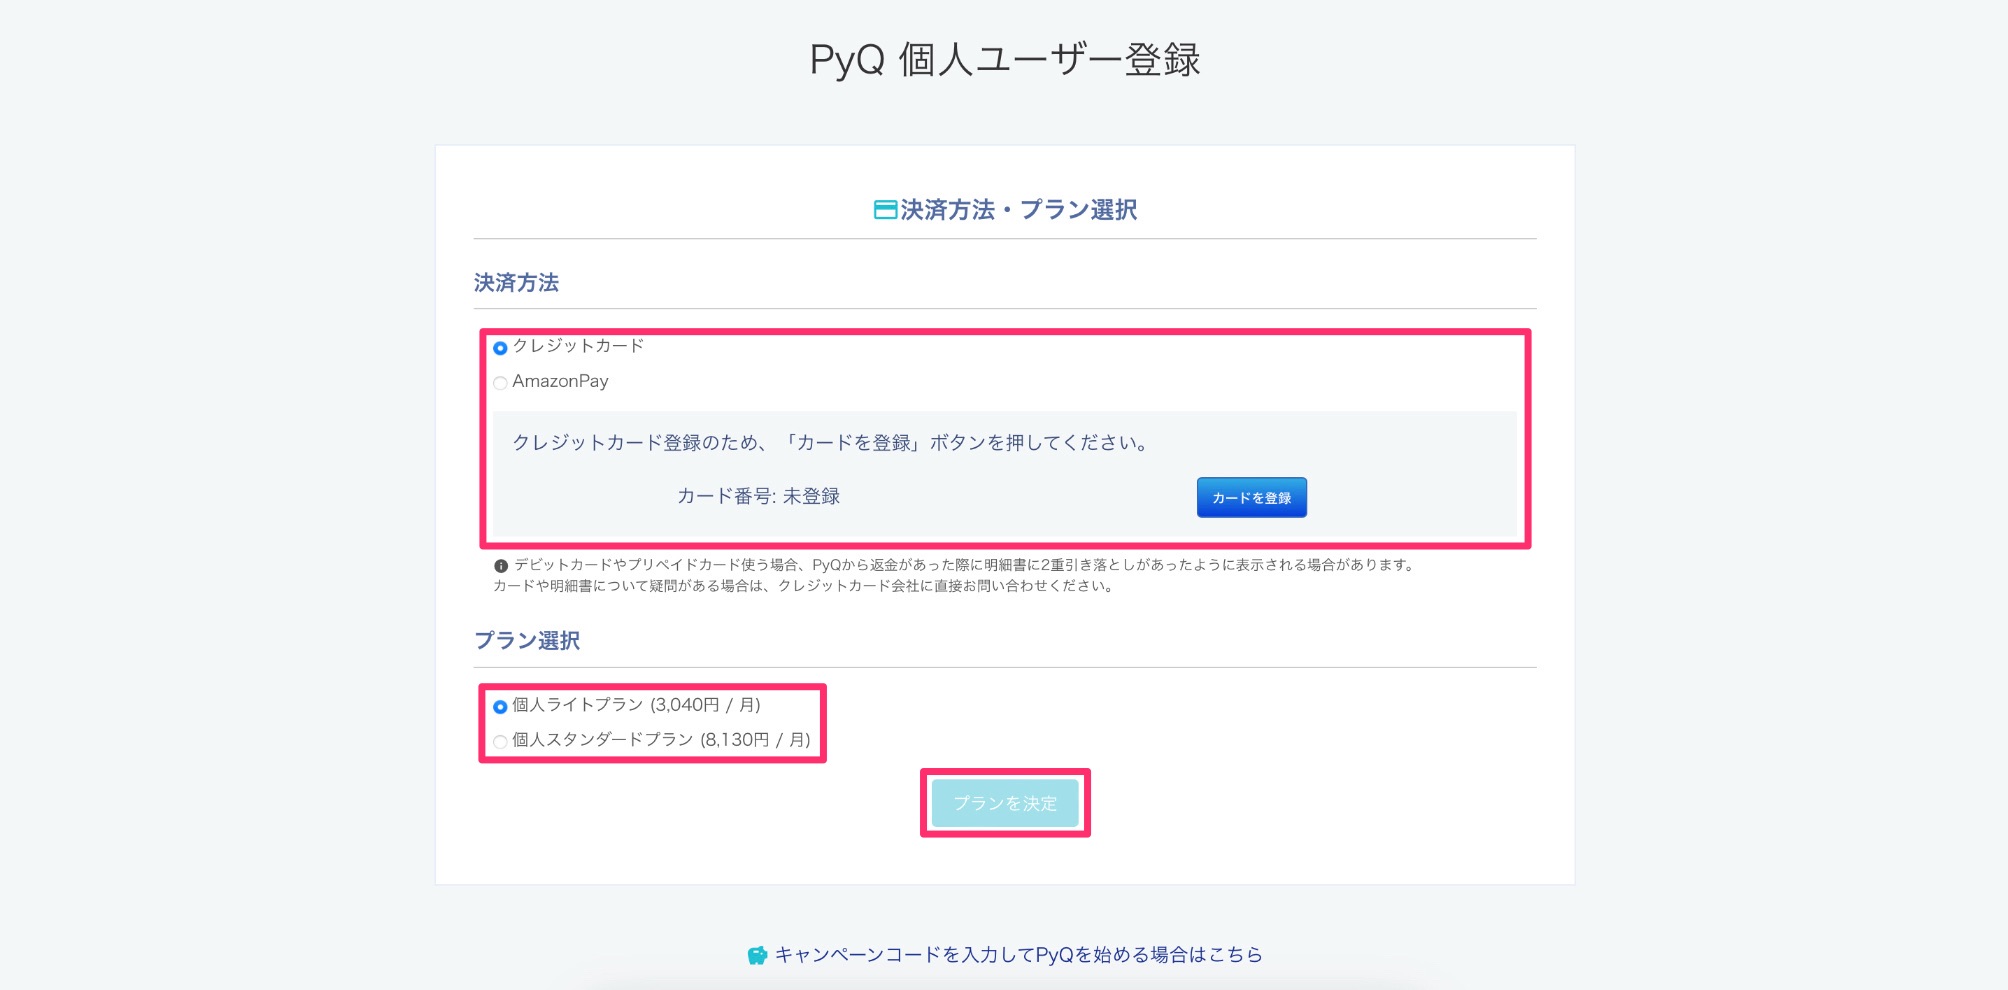Choose 個人スタンダードプラン (8,130円 / 月) plan

(500, 741)
